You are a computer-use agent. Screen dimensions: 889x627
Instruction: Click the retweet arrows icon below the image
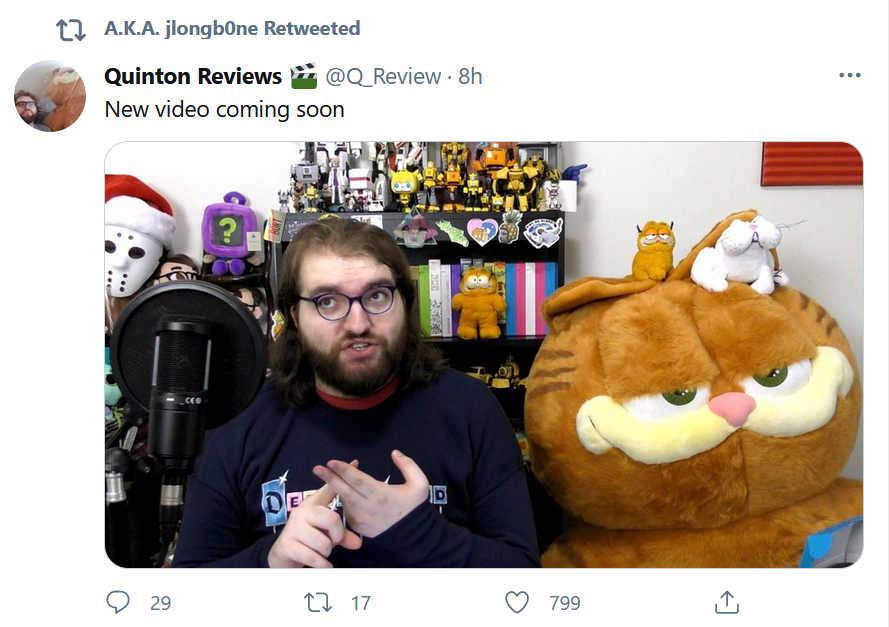[x=318, y=603]
